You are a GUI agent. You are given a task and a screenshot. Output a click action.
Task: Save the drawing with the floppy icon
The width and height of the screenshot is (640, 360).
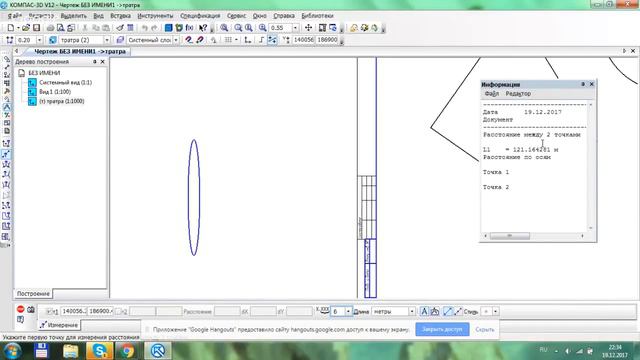pos(36,28)
